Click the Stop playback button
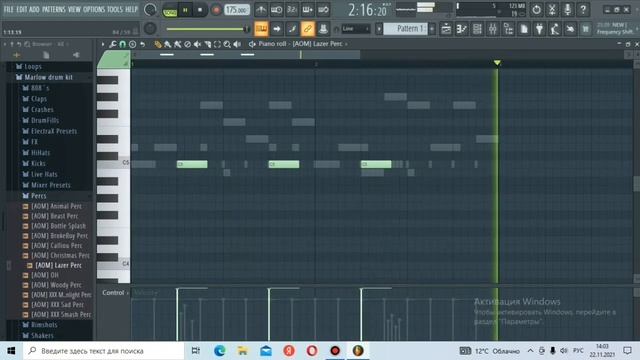Image resolution: width=640 pixels, height=360 pixels. point(200,10)
